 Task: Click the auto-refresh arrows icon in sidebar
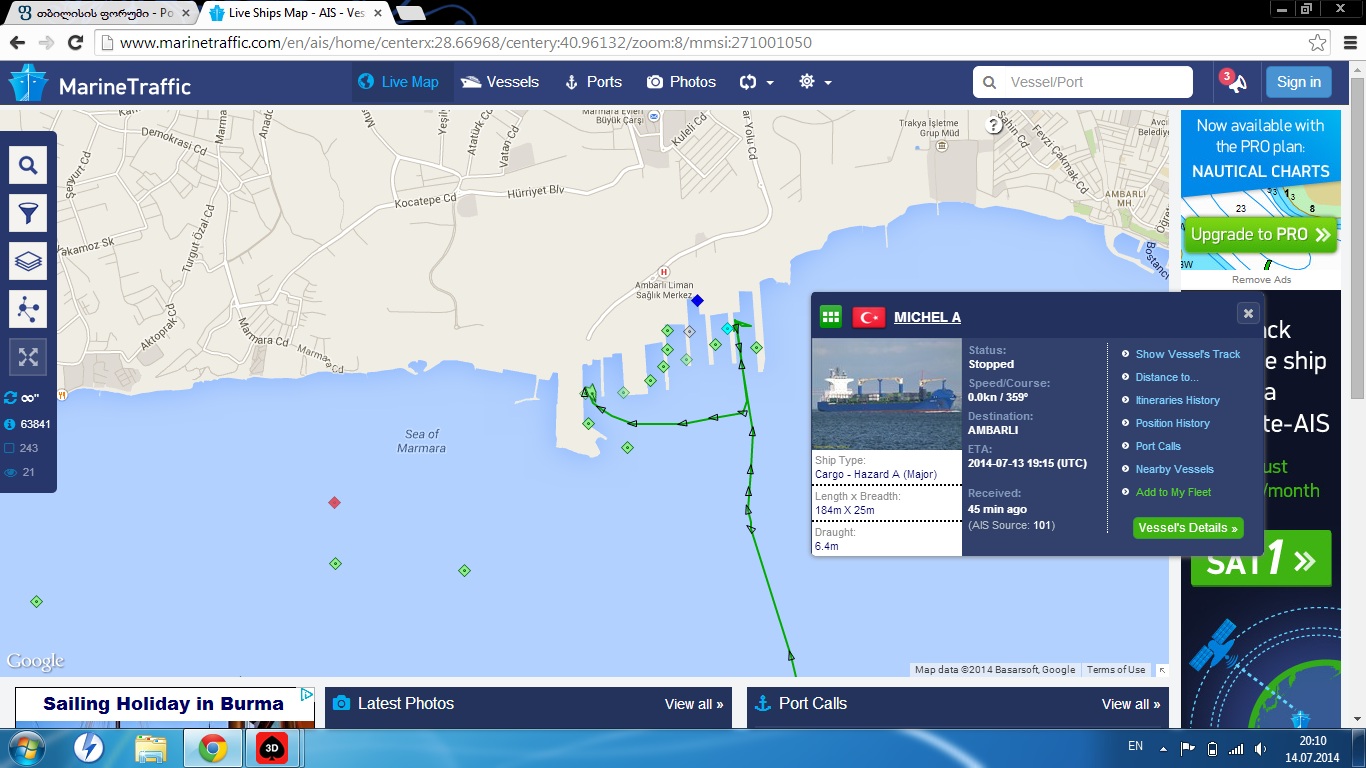(11, 398)
